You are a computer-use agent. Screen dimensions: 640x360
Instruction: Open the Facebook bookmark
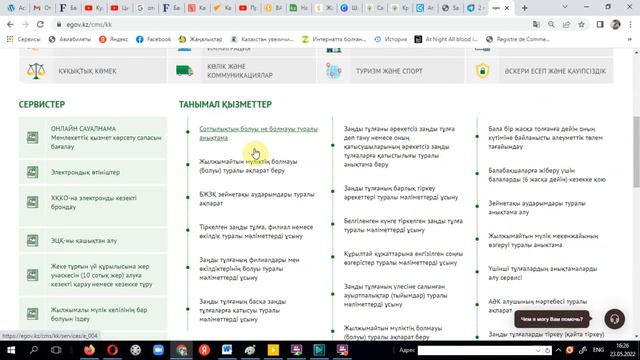(153, 39)
